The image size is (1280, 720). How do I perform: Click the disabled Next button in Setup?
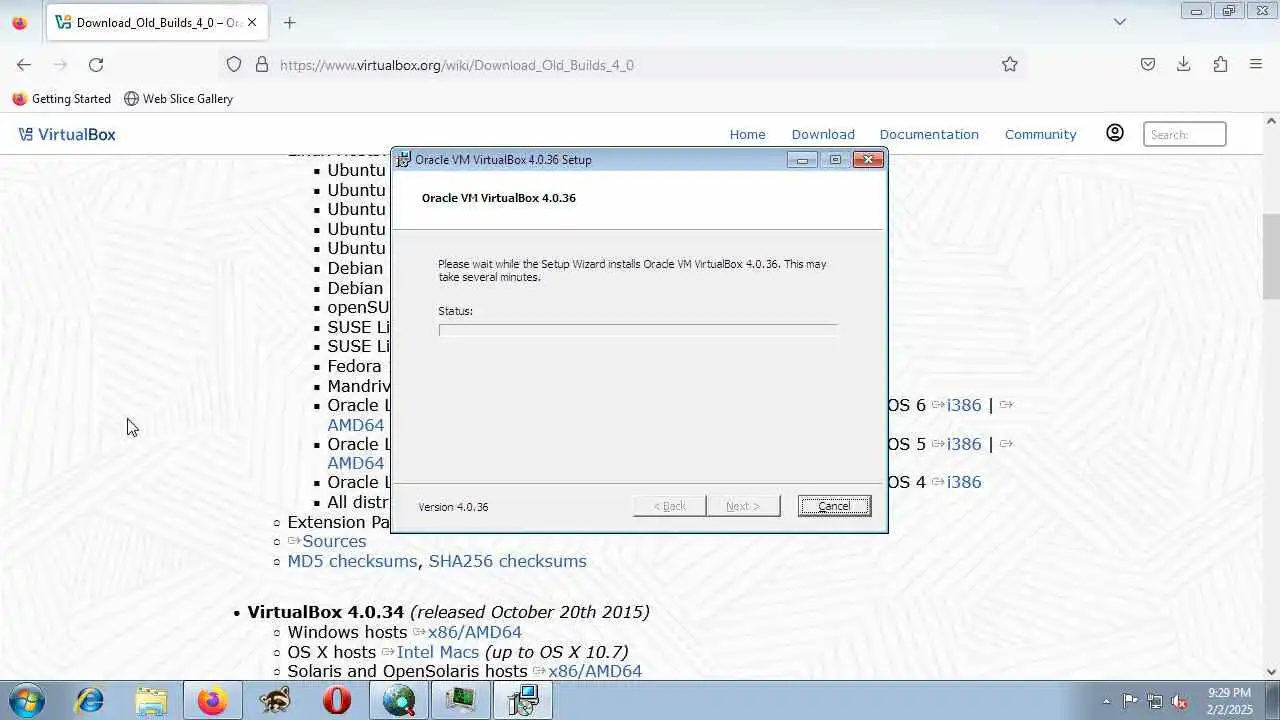(x=743, y=506)
